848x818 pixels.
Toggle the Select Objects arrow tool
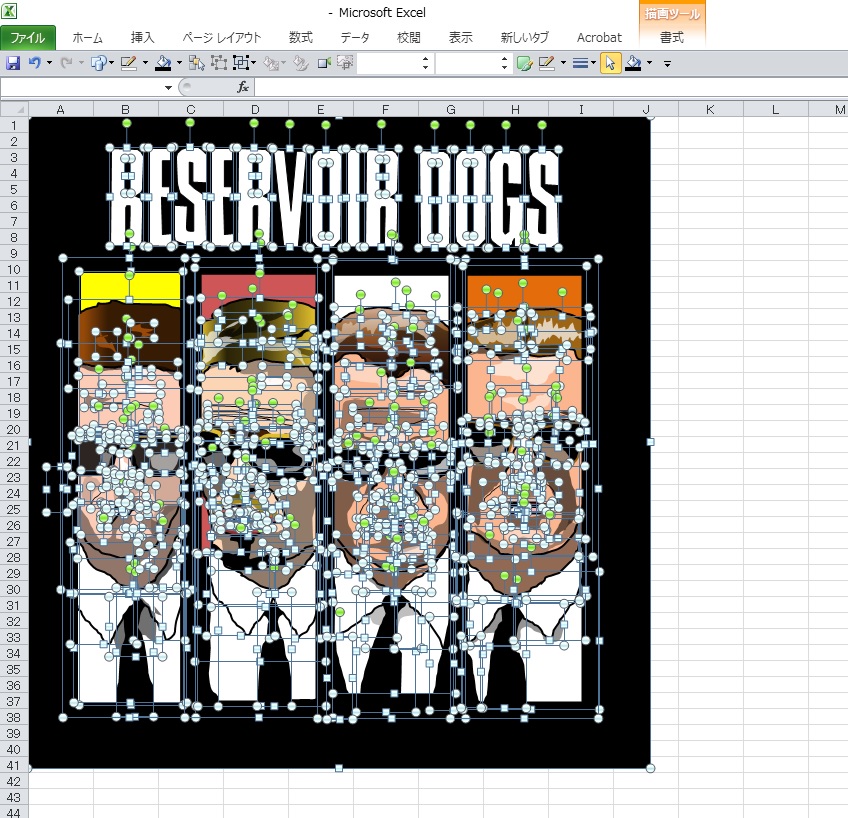pos(610,63)
